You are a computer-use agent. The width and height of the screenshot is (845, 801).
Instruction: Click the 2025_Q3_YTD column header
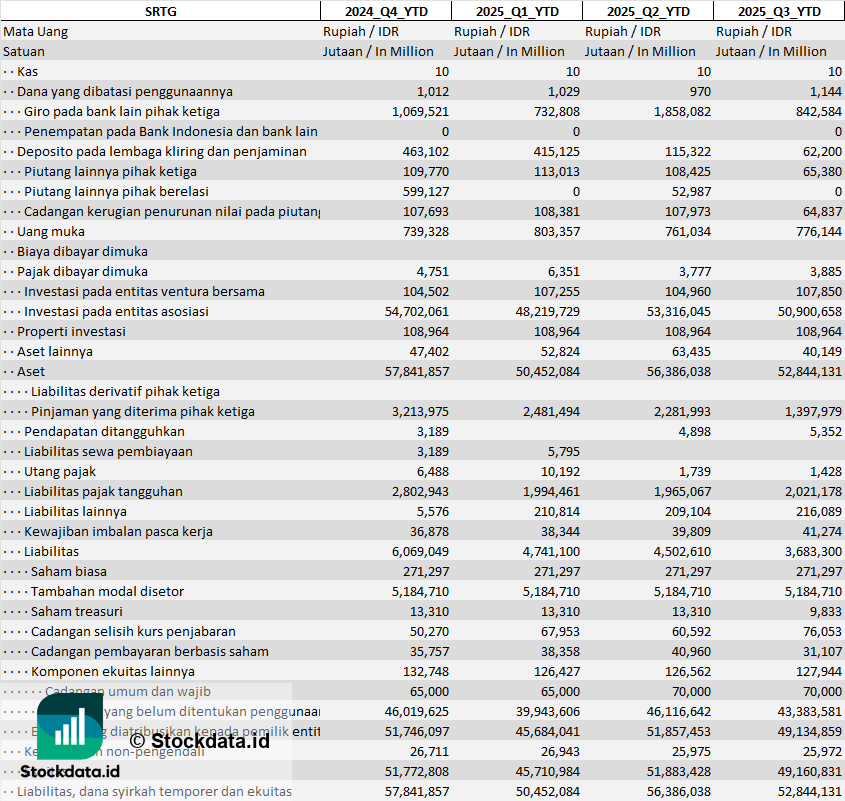(779, 11)
